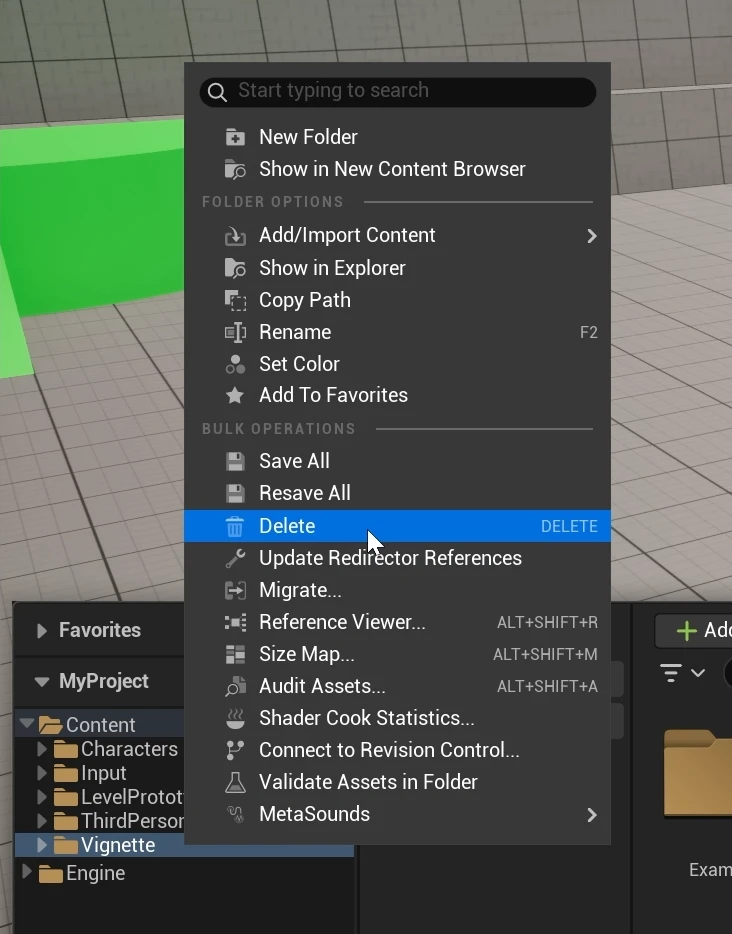Click the Shader Cook Statistics icon
Viewport: 732px width, 934px height.
[235, 718]
